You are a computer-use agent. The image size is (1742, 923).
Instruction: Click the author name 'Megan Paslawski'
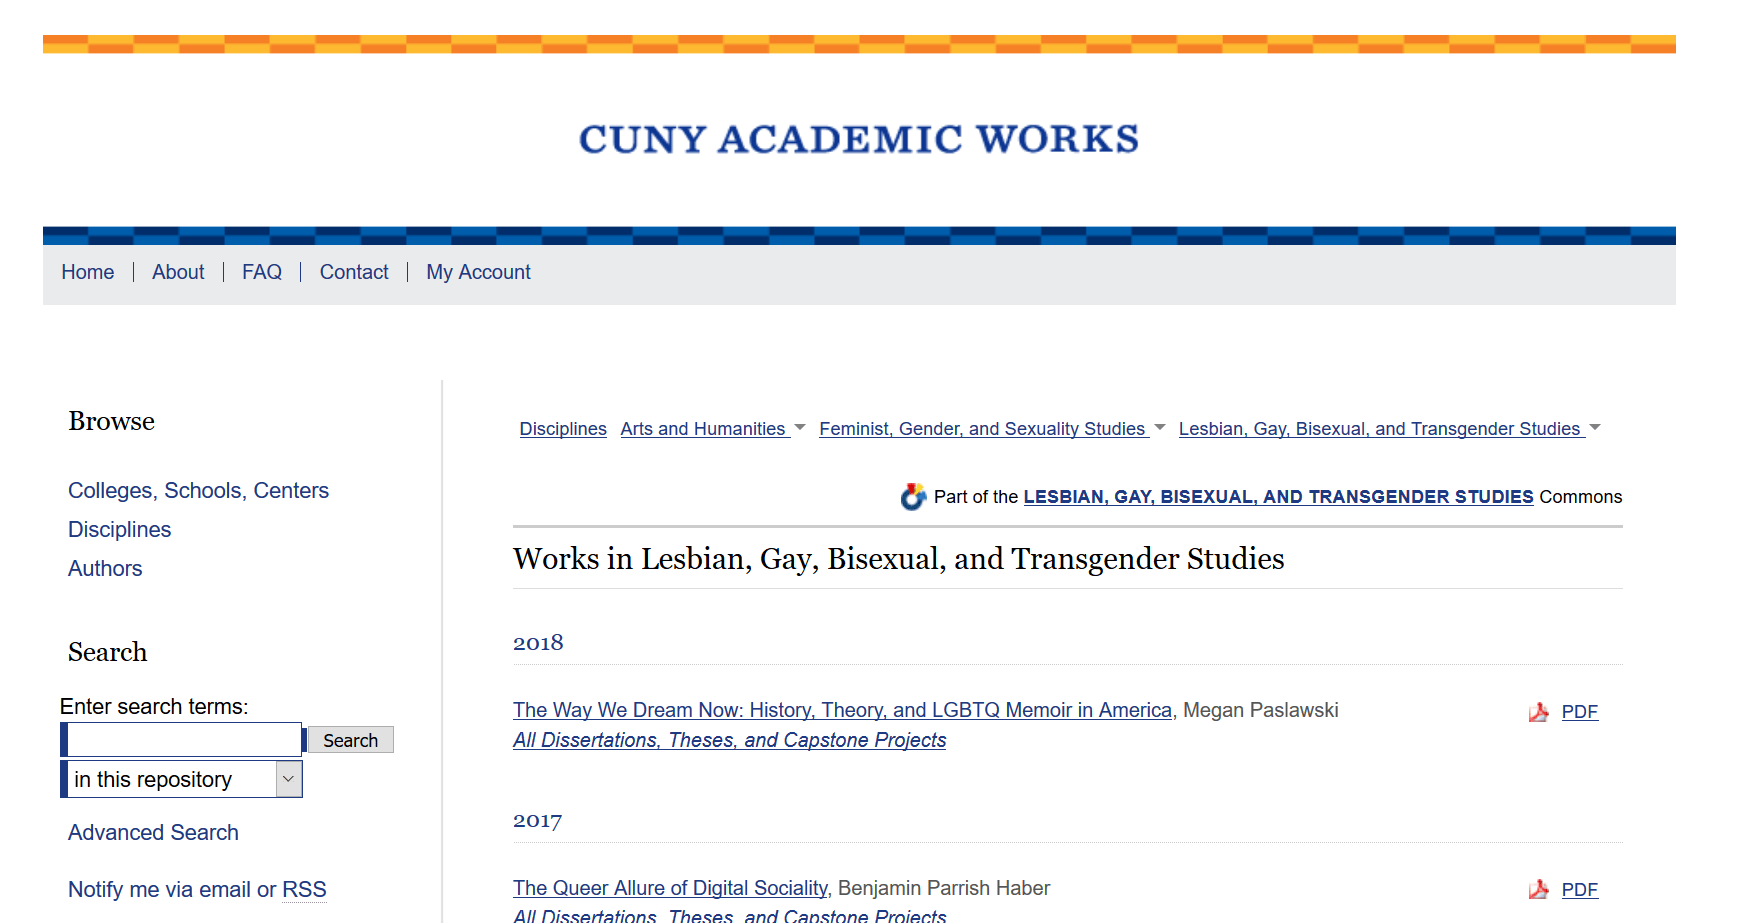1261,710
